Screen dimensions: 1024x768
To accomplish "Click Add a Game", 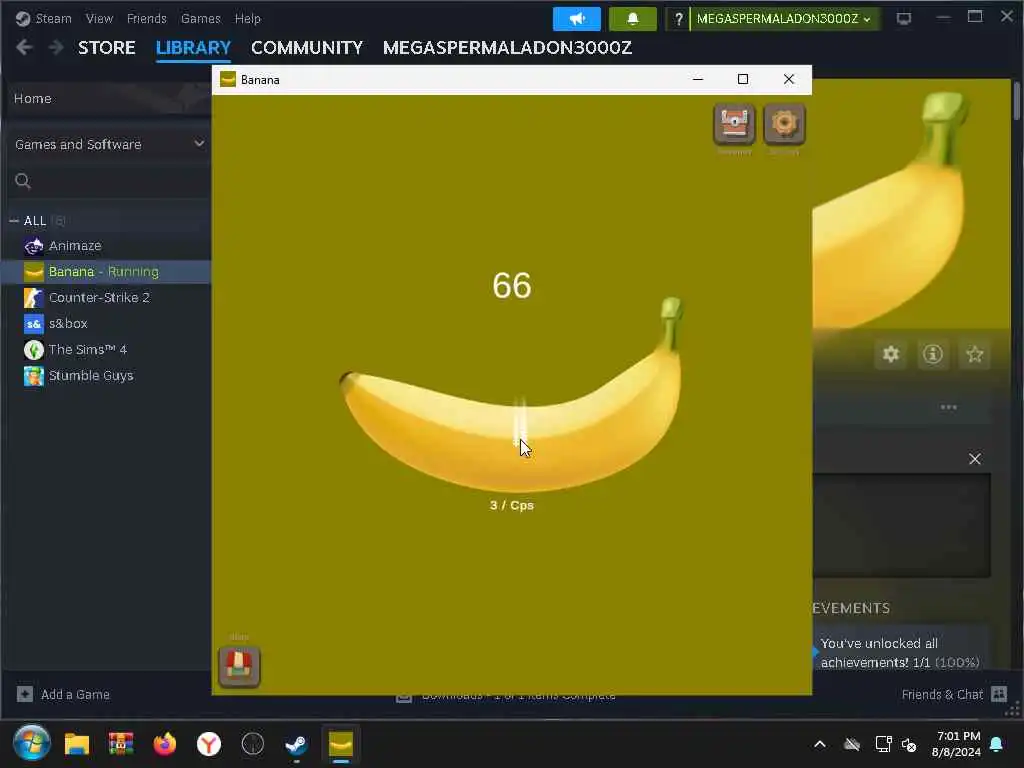I will tap(63, 694).
